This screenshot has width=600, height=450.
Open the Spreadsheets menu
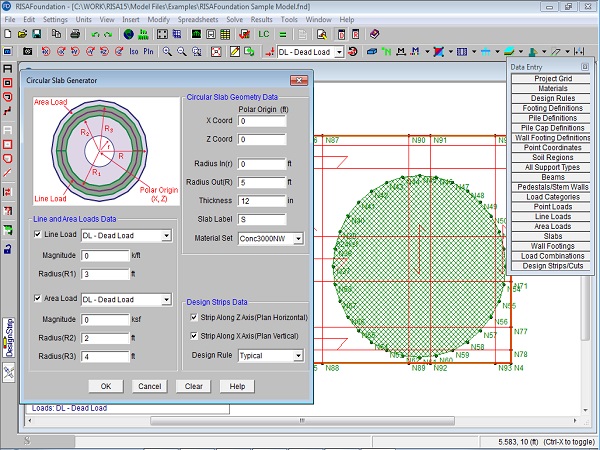click(198, 20)
